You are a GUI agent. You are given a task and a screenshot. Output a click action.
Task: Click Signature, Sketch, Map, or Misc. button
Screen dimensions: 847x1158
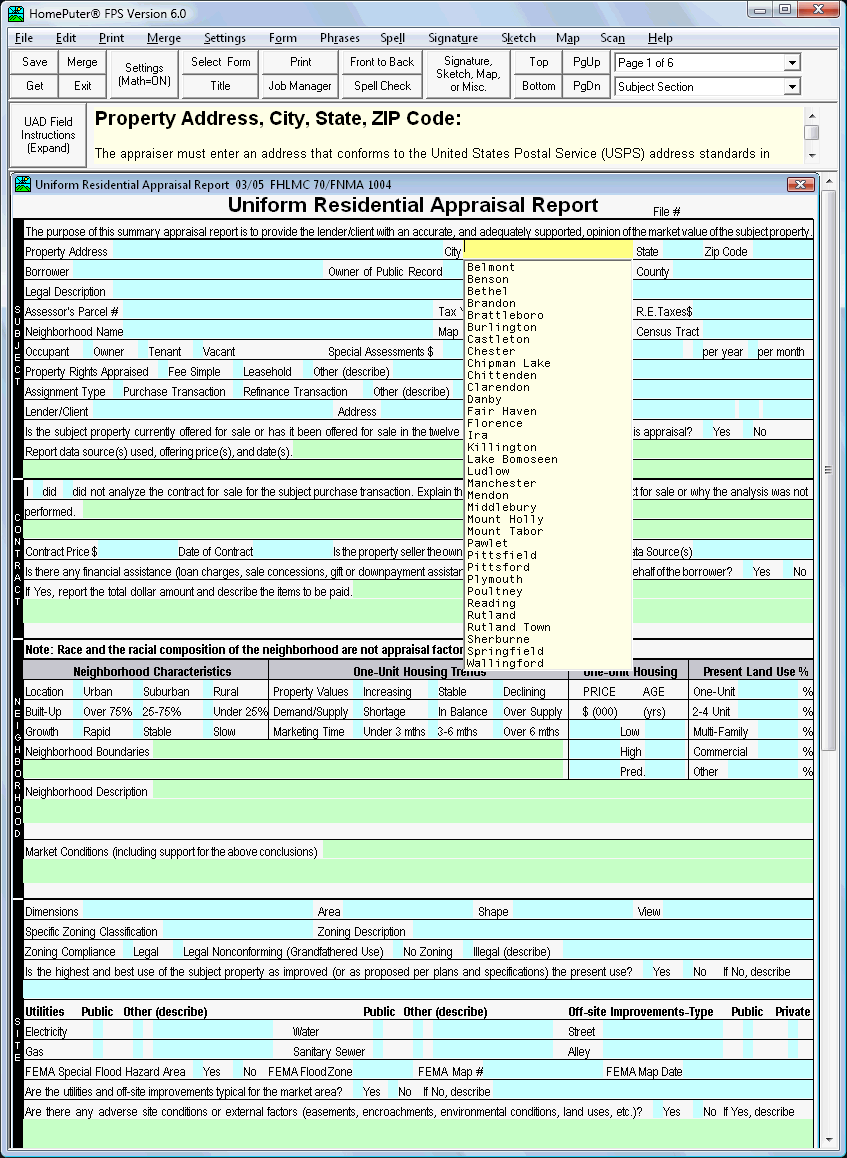467,74
